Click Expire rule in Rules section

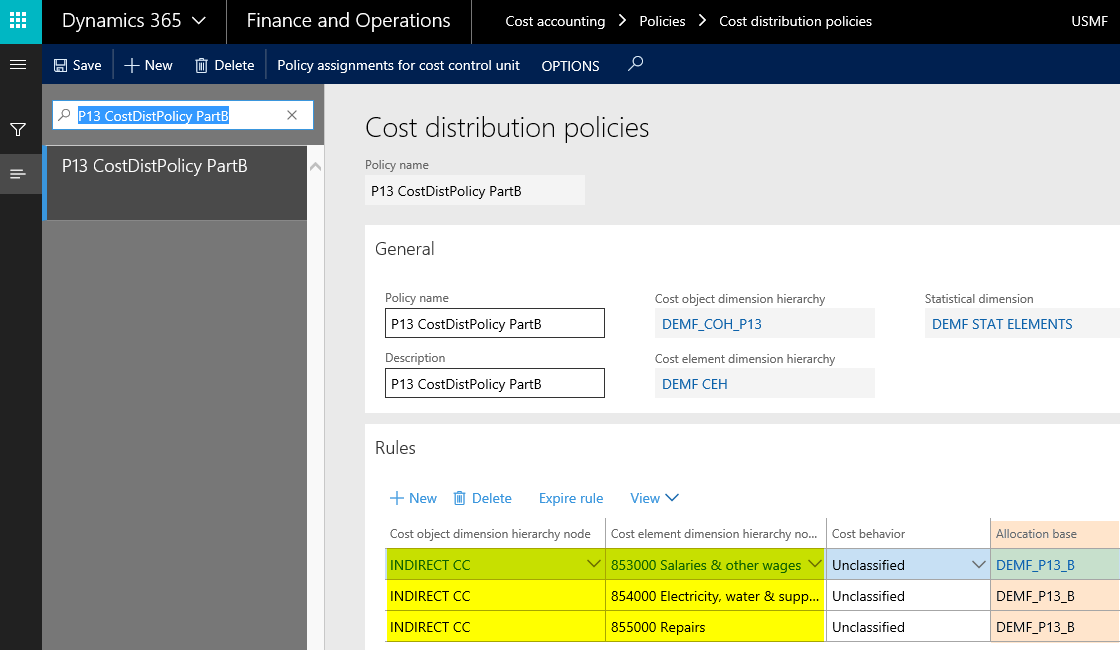[571, 498]
